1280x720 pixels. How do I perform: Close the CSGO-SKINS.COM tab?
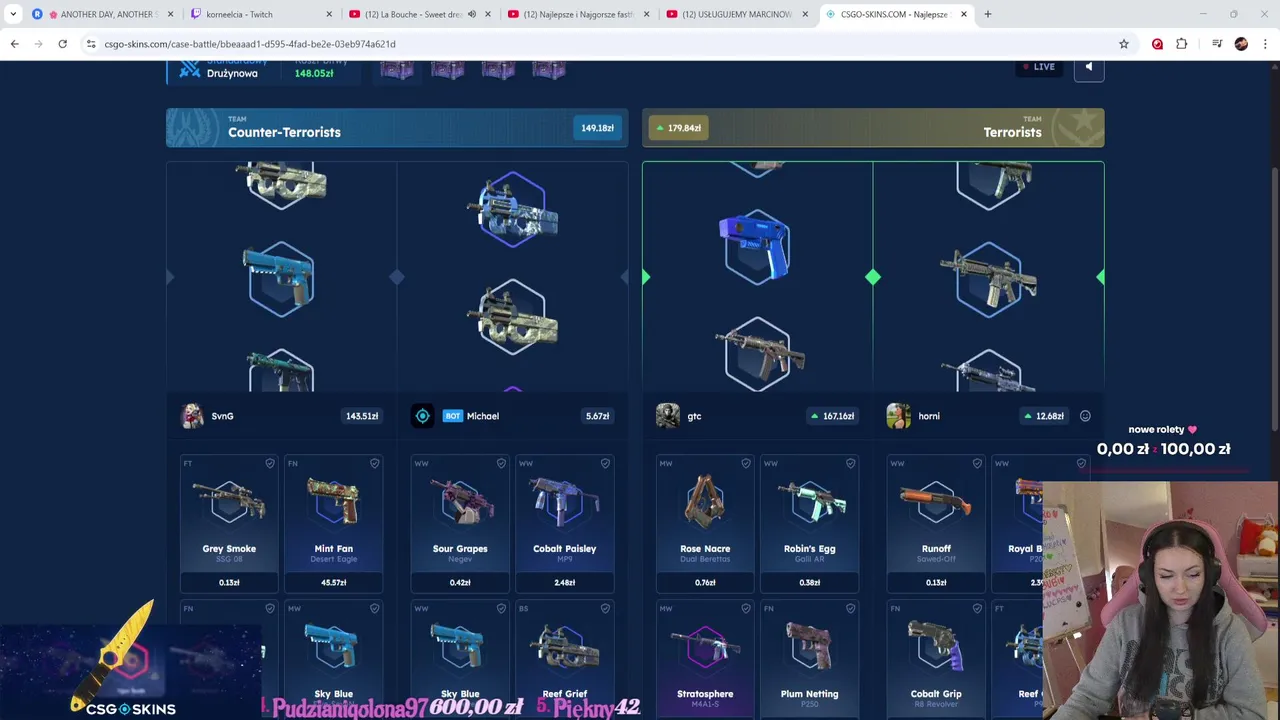coord(964,14)
